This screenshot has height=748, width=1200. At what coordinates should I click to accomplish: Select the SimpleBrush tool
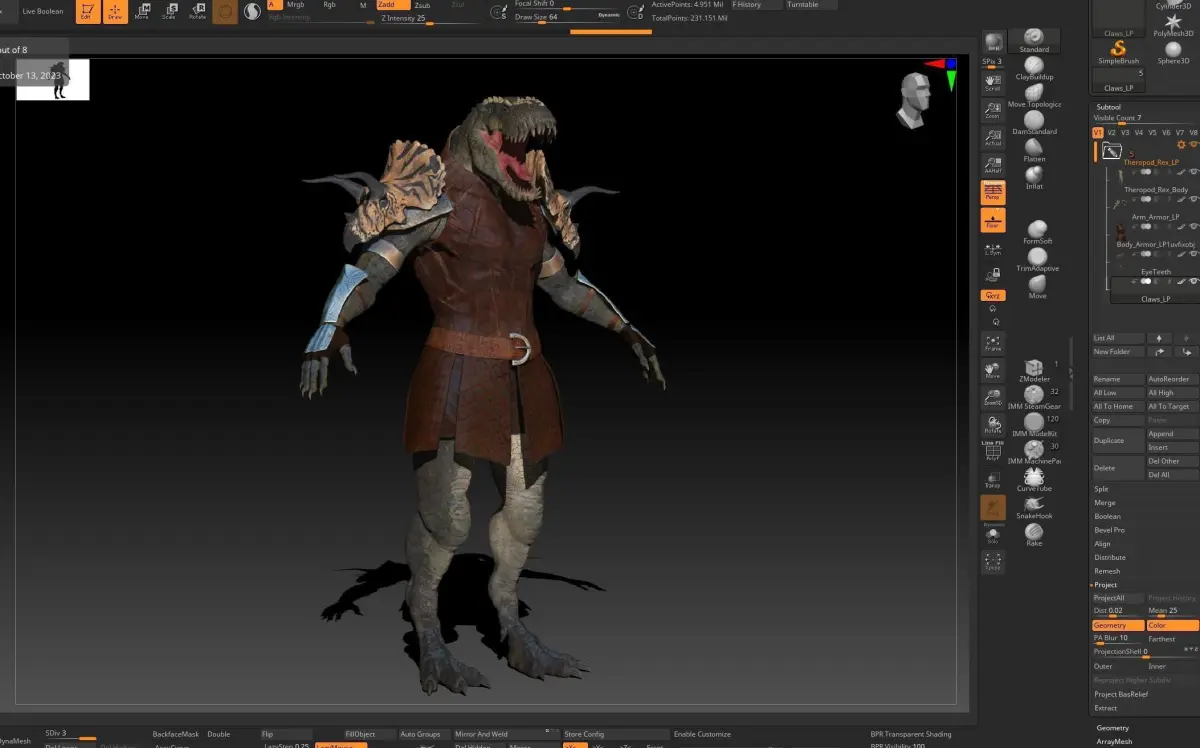[x=1118, y=52]
